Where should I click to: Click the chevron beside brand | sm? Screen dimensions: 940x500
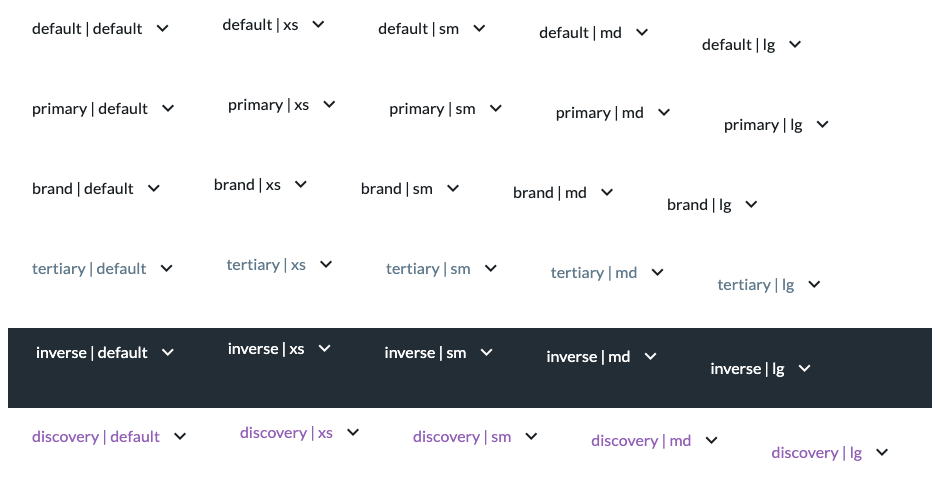tap(453, 188)
